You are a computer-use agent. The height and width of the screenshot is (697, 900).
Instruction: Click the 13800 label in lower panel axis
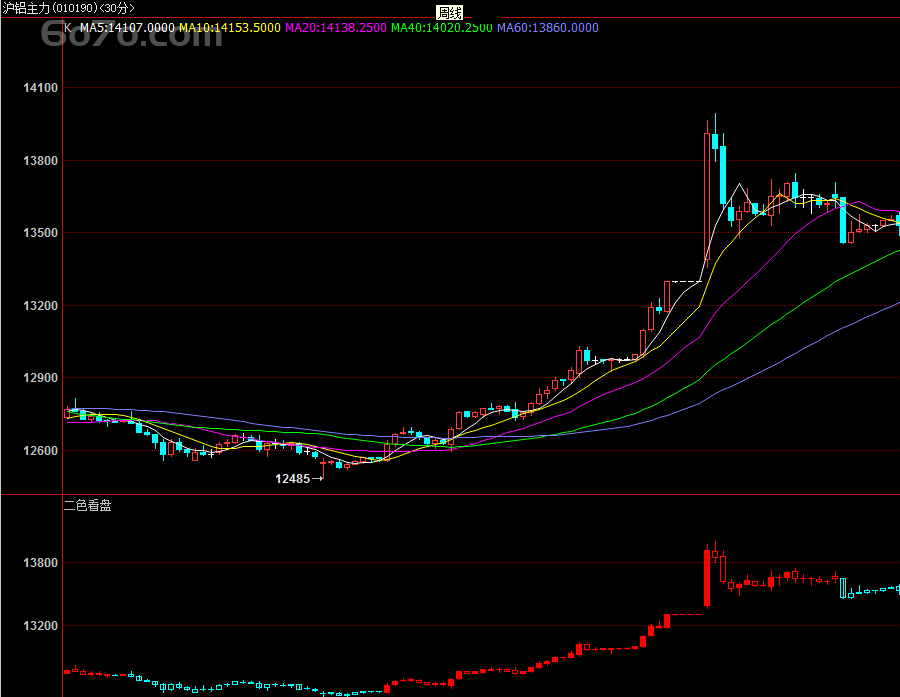(40, 563)
